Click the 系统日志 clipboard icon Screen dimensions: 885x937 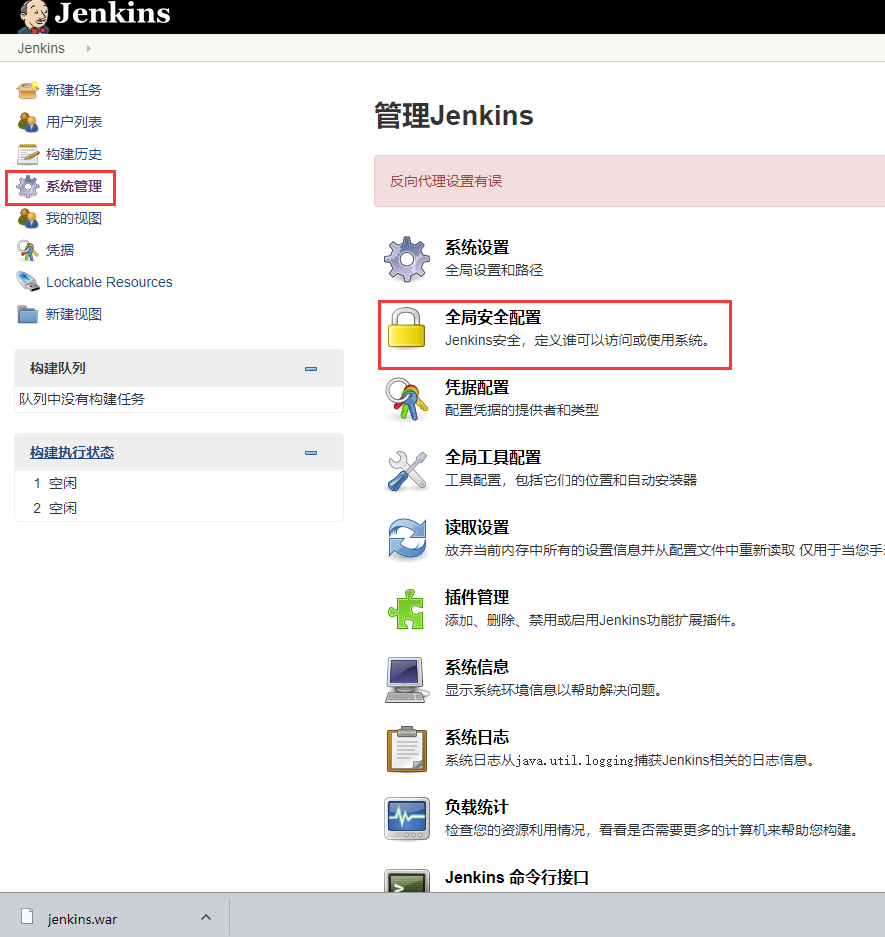406,749
